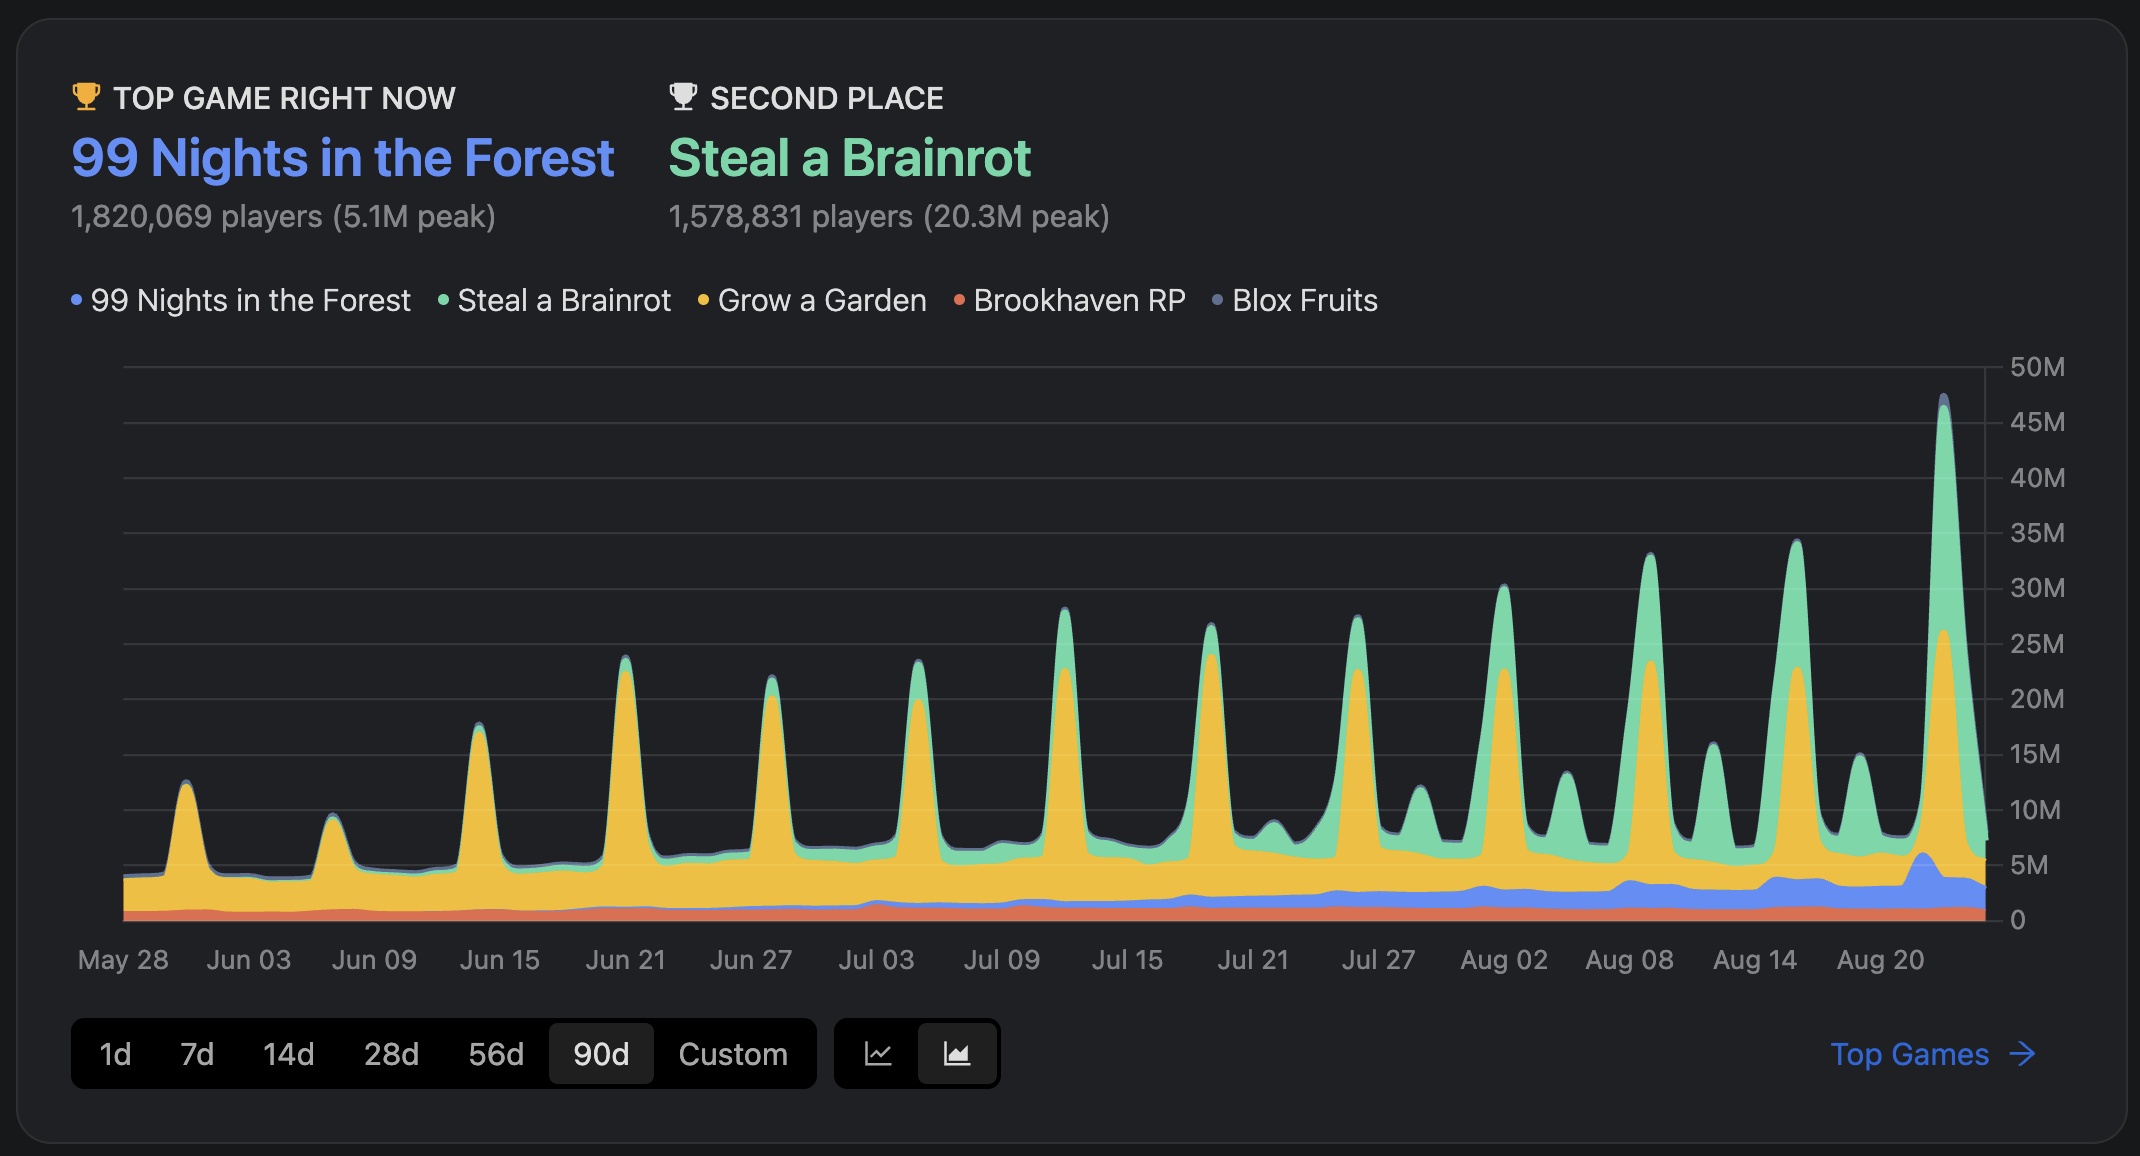Image resolution: width=2140 pixels, height=1156 pixels.
Task: Switch to the 1d view
Action: tap(115, 1053)
